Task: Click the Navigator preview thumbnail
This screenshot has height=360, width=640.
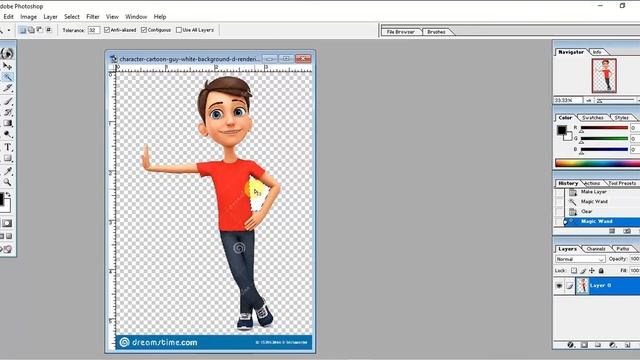Action: point(604,76)
